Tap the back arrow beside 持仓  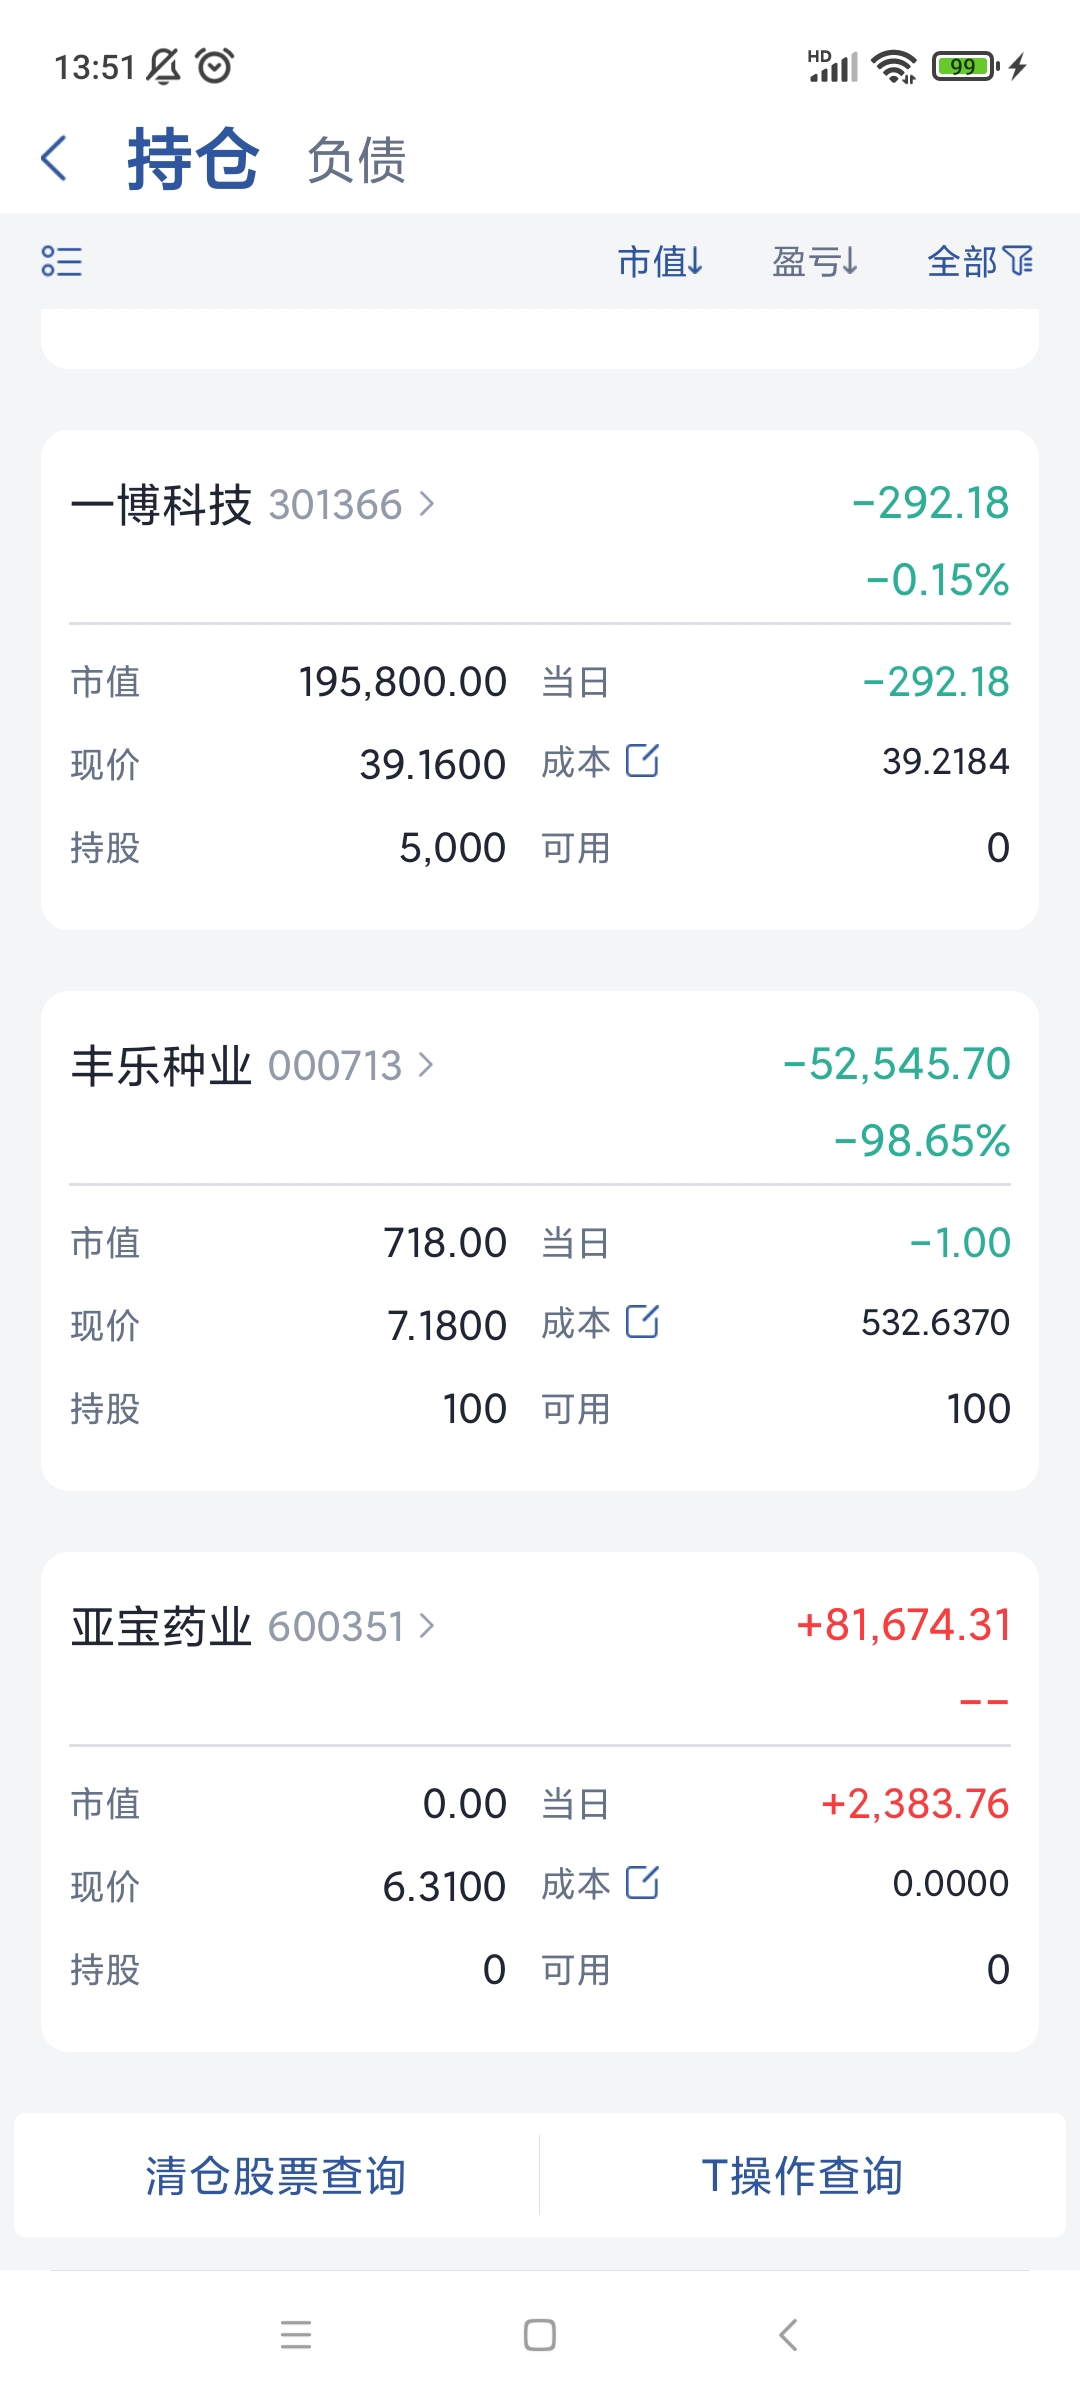[x=54, y=159]
